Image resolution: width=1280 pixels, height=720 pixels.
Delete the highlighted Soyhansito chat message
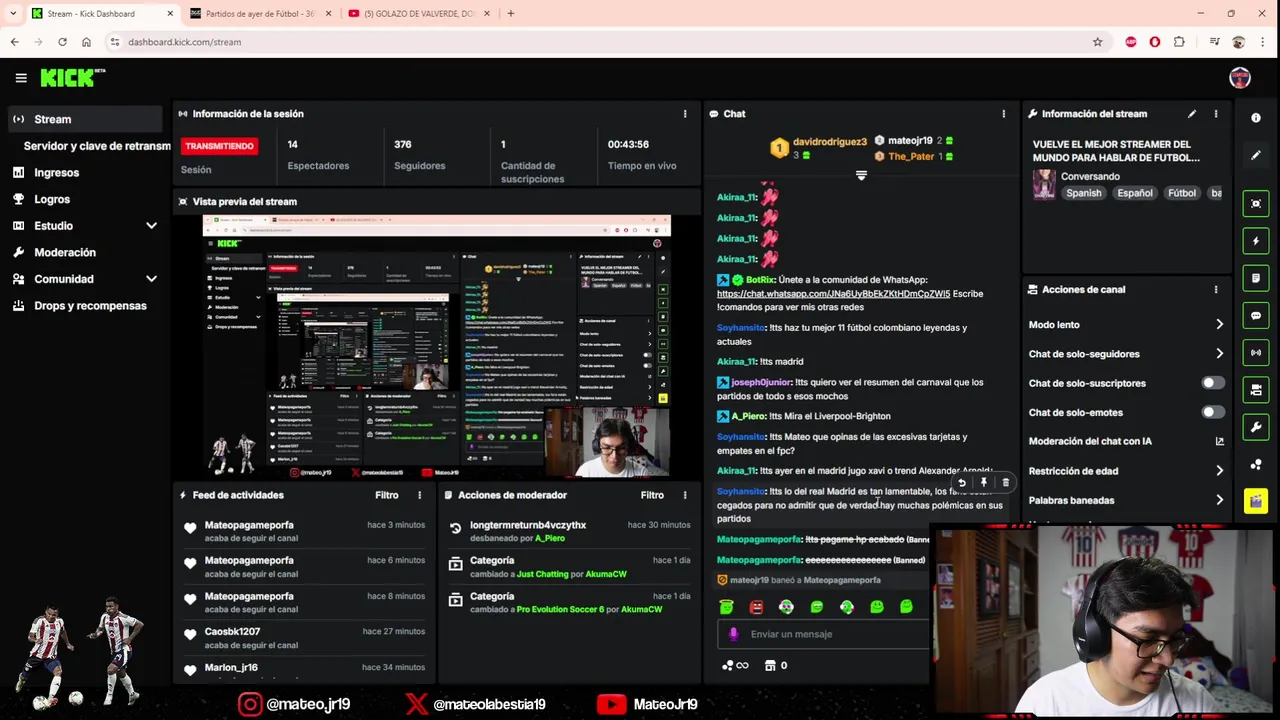1005,483
